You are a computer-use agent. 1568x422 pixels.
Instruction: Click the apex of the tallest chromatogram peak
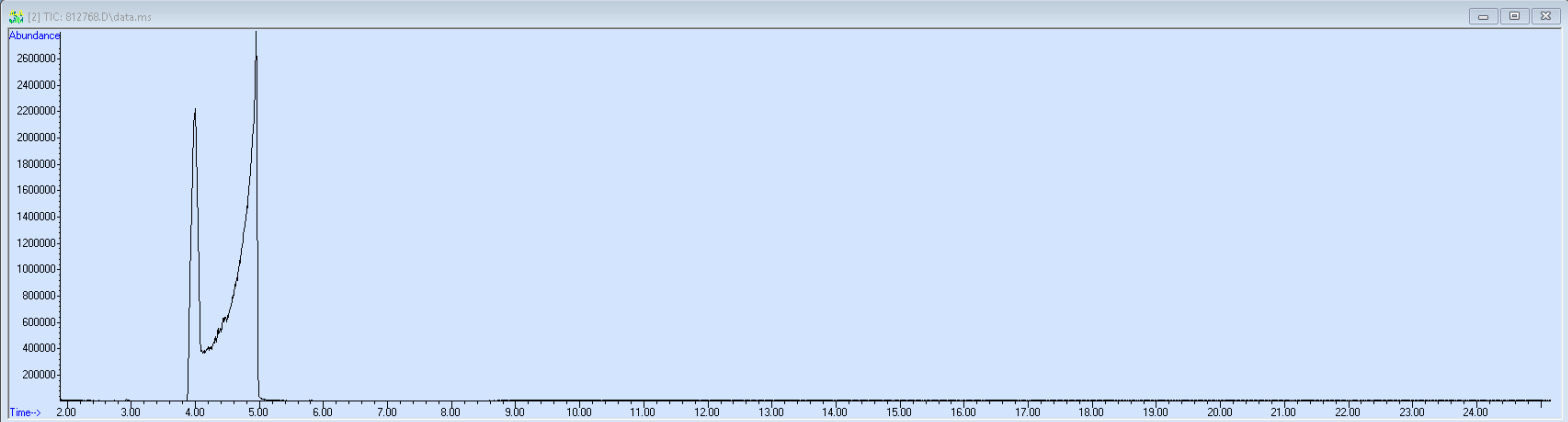tap(256, 32)
